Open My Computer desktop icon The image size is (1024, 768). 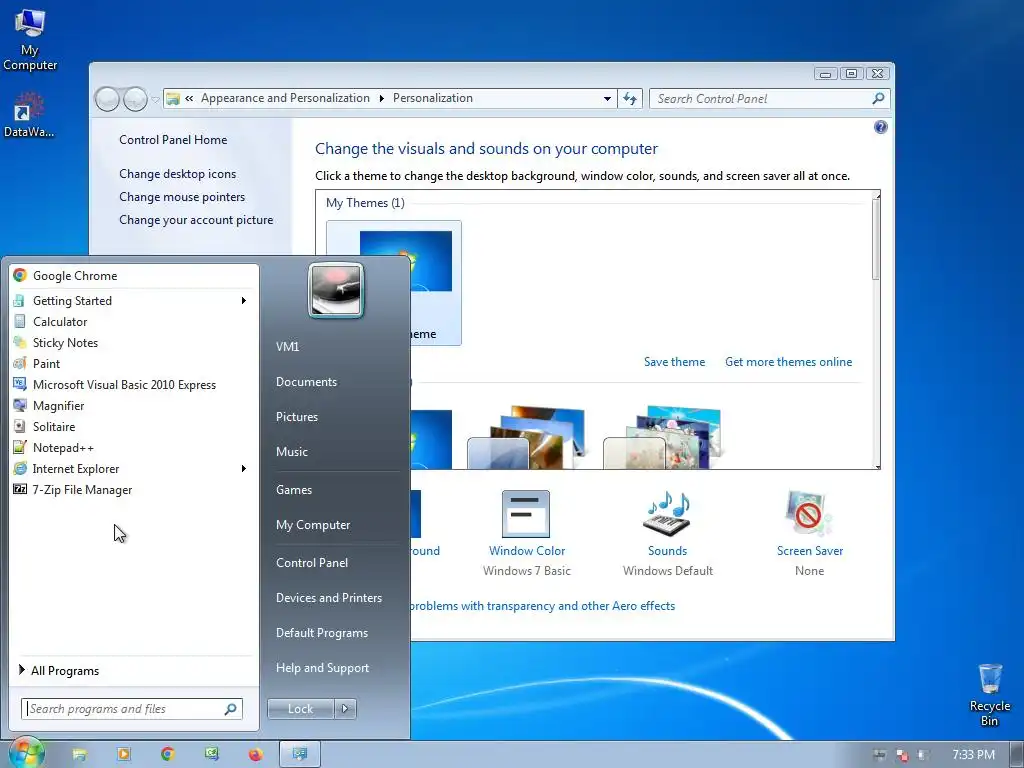(29, 39)
